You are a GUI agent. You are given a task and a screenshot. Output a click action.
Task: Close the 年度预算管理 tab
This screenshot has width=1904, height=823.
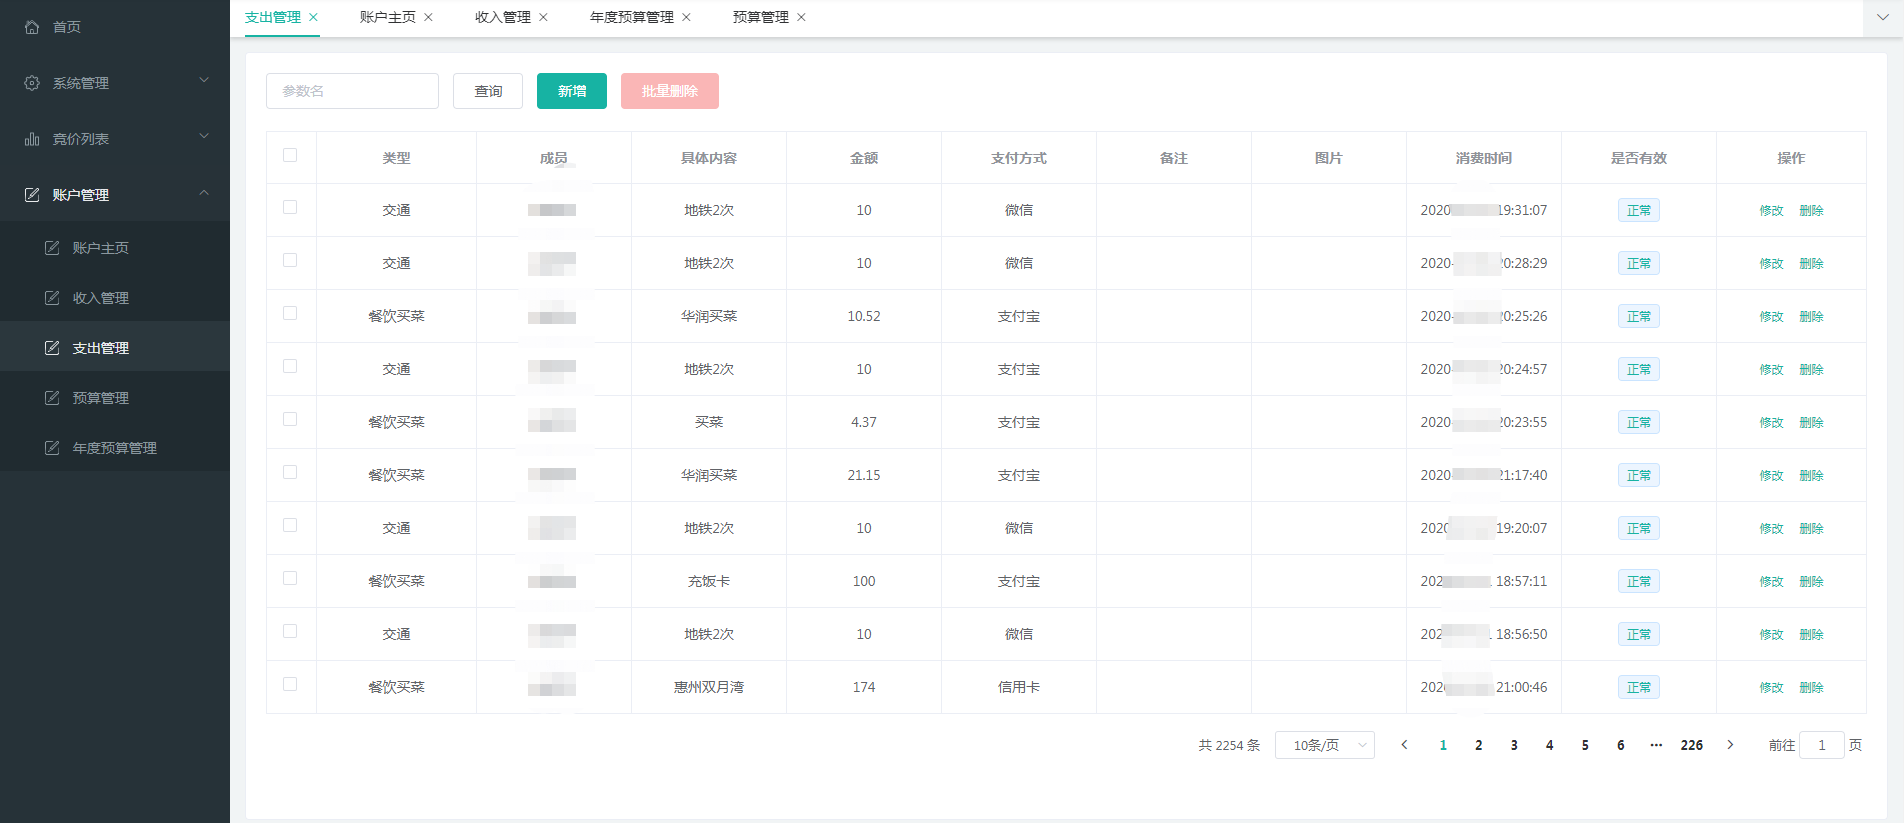686,17
